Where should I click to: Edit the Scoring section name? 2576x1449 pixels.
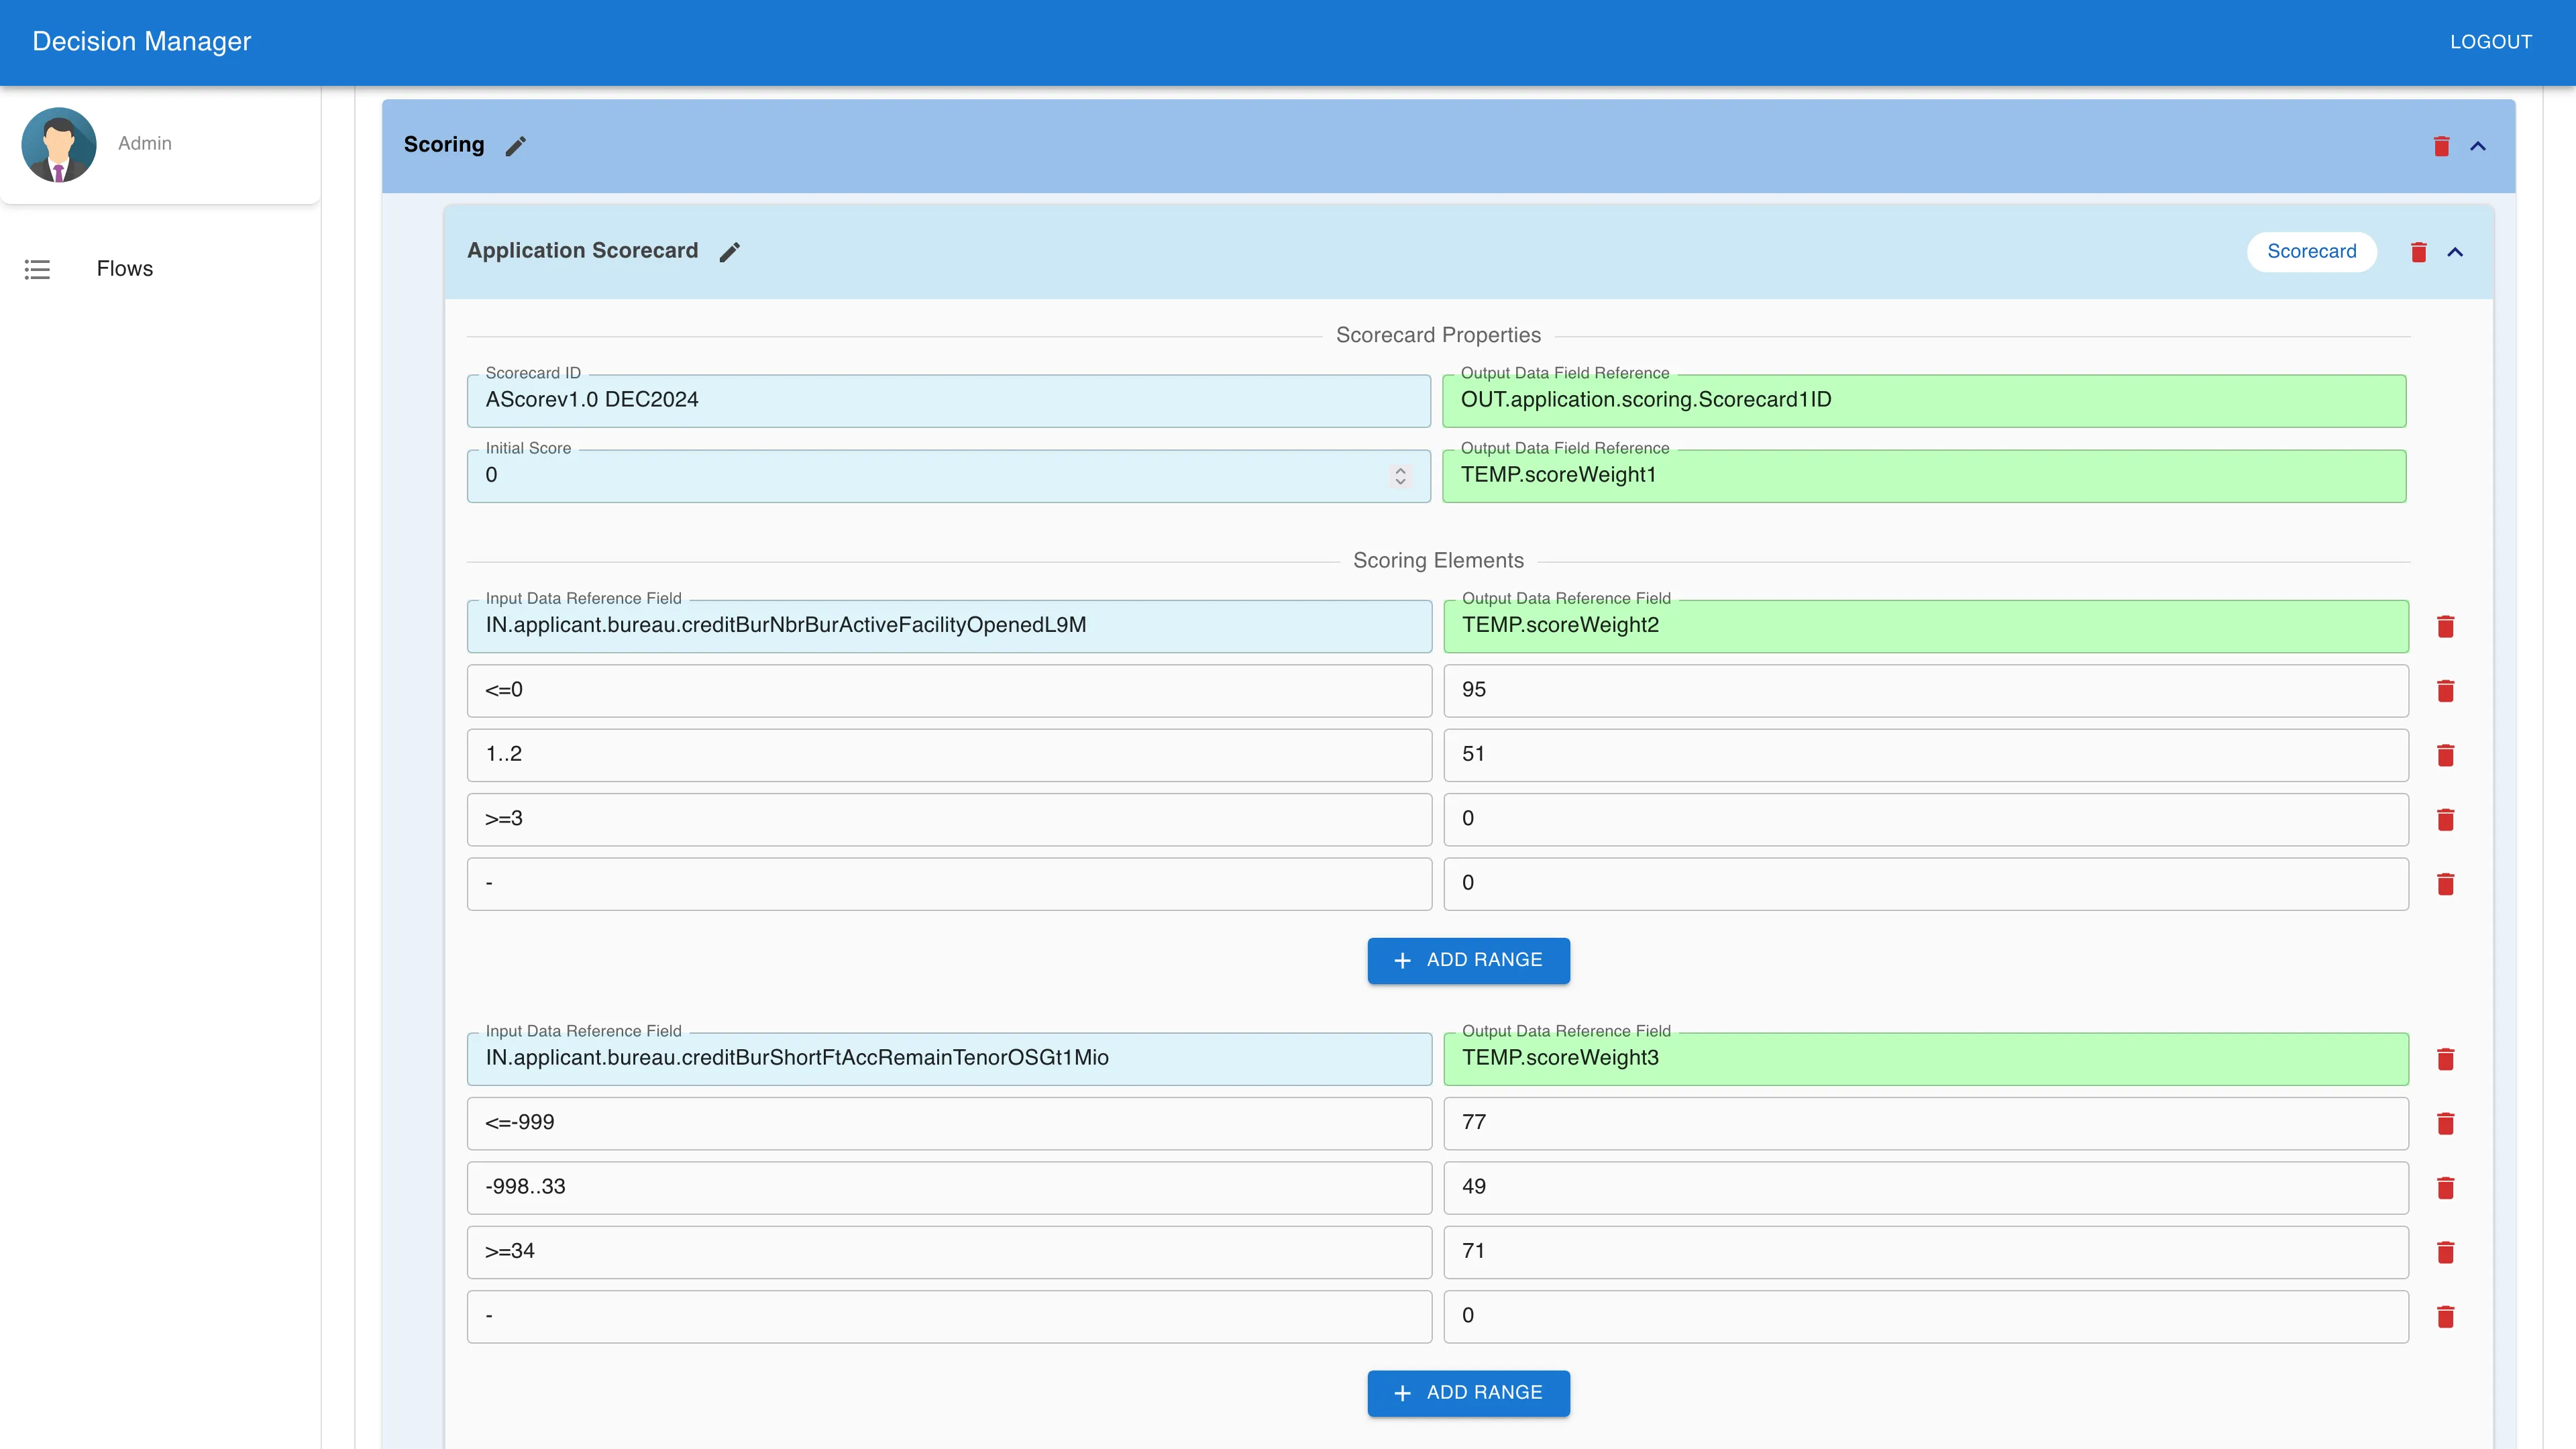(x=516, y=145)
